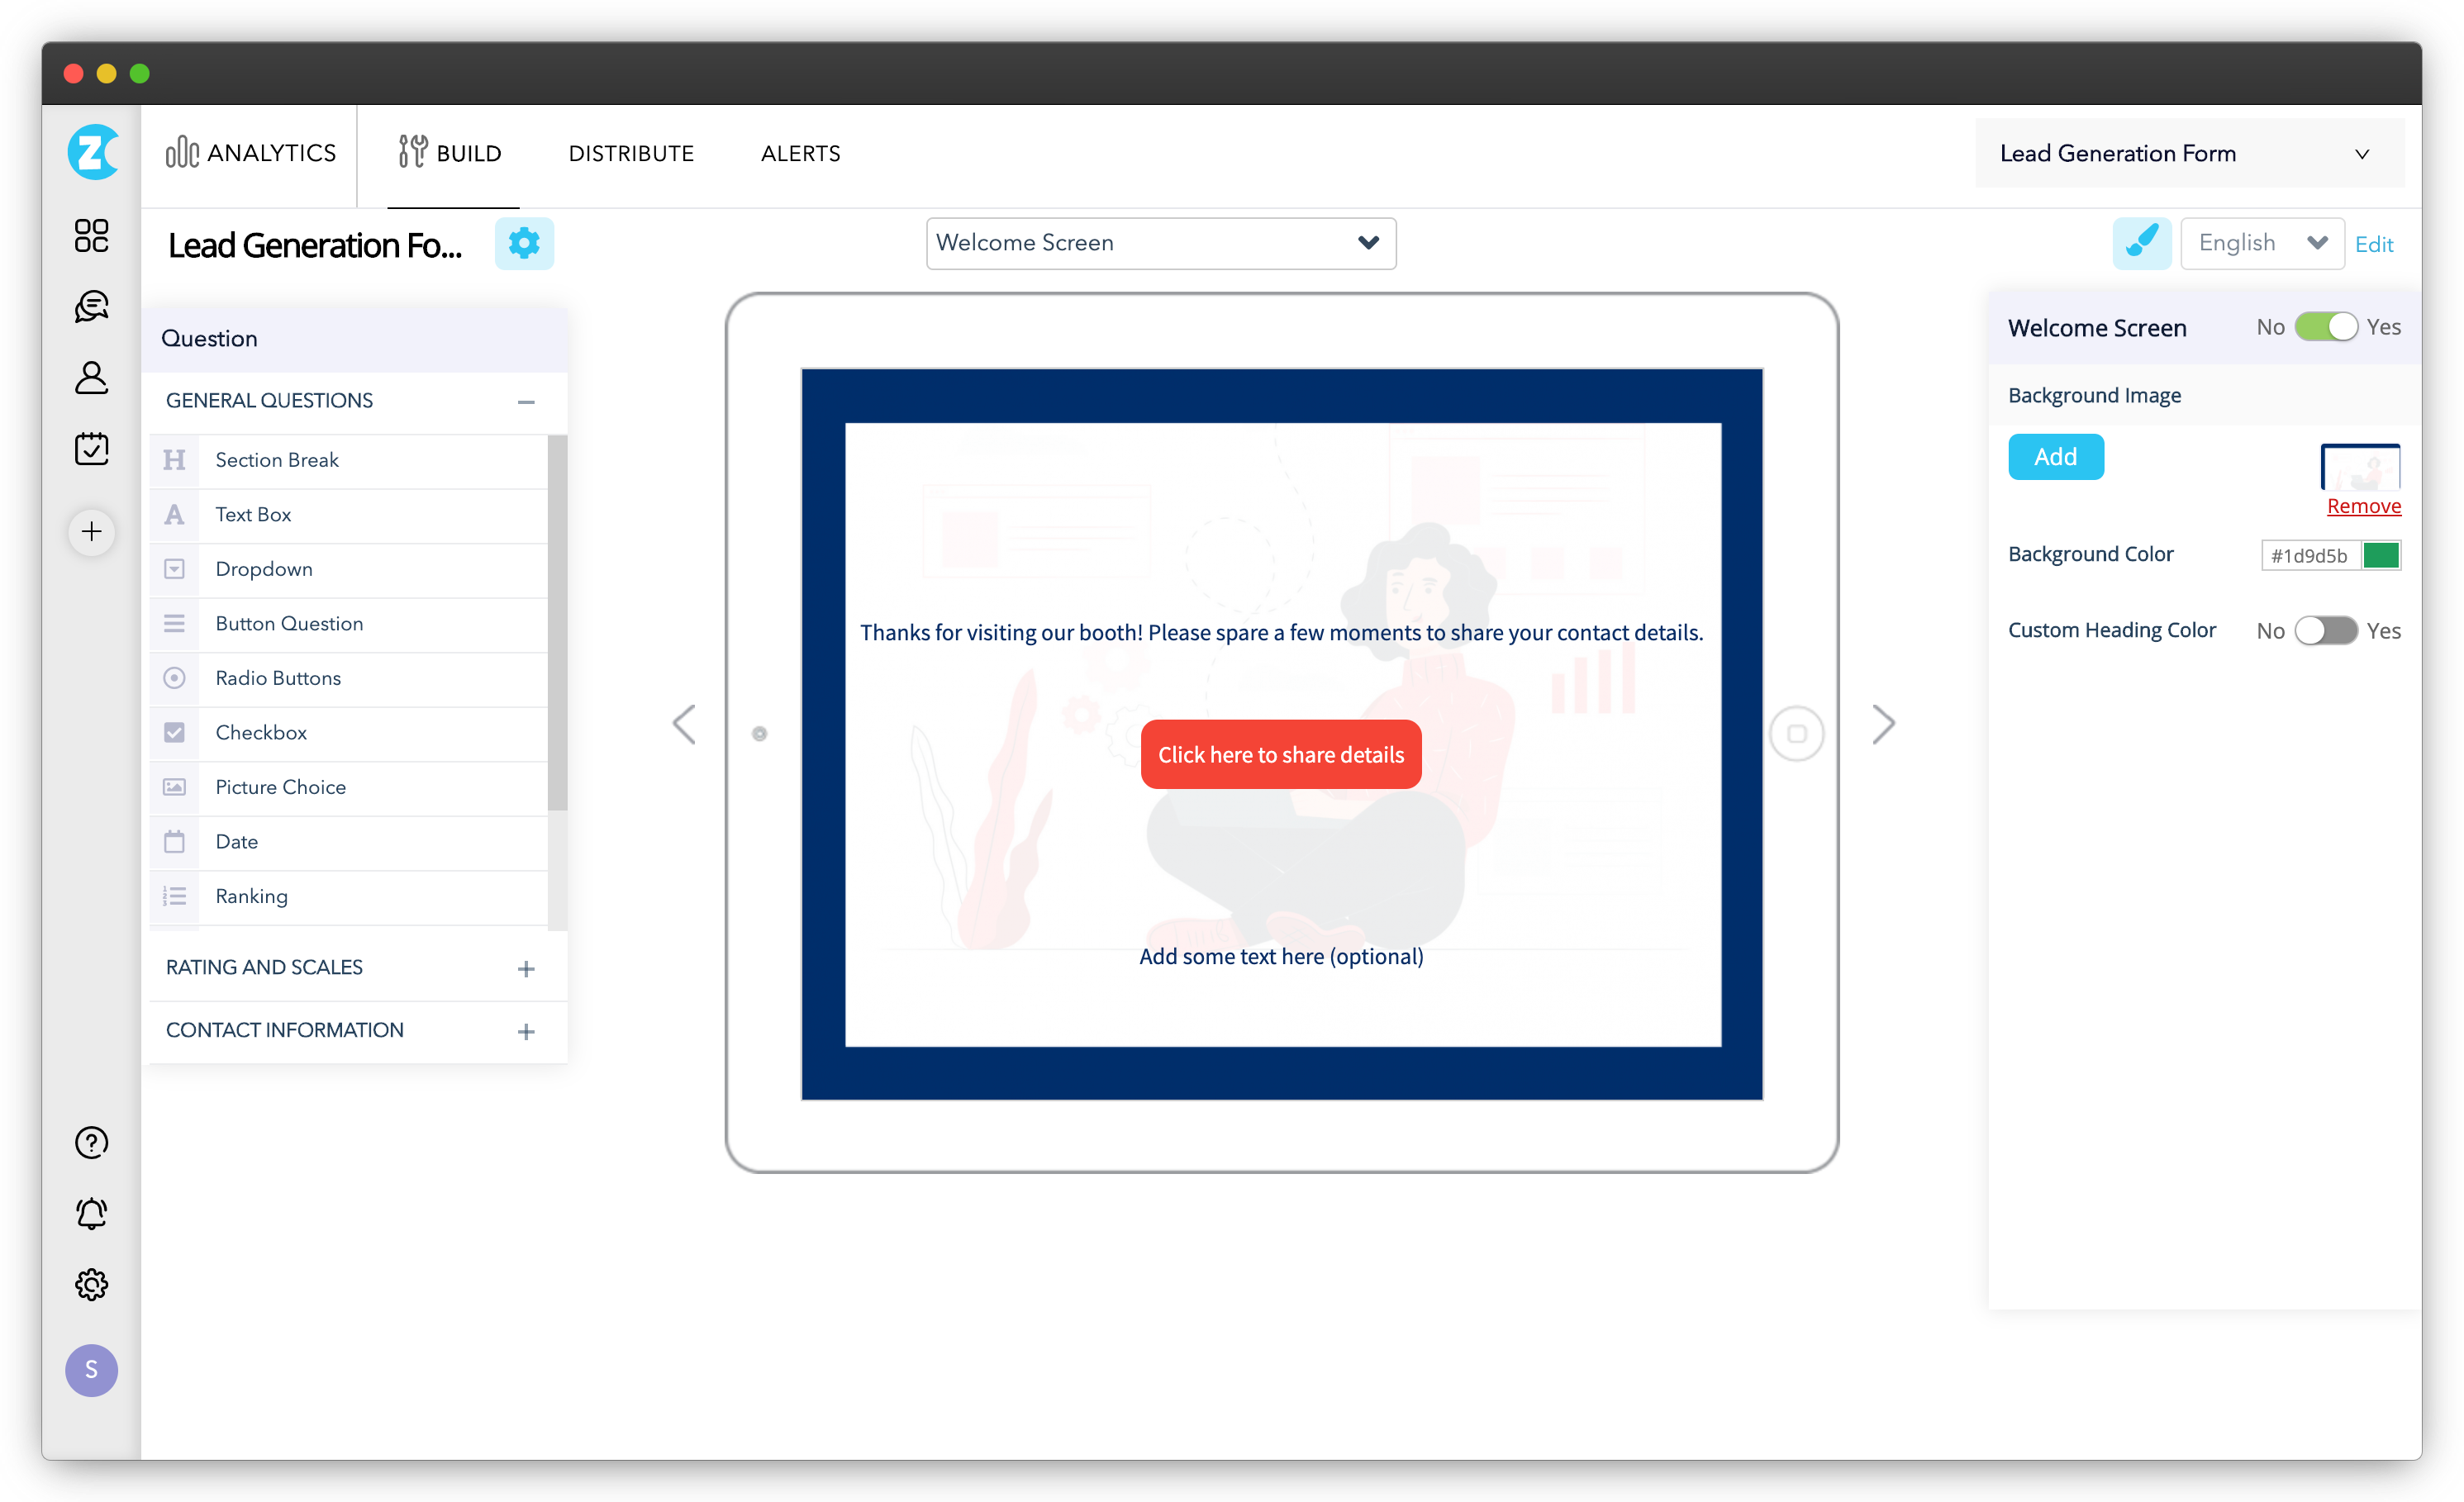Click the Add background image button
This screenshot has width=2464, height=1502.
pyautogui.click(x=2055, y=457)
